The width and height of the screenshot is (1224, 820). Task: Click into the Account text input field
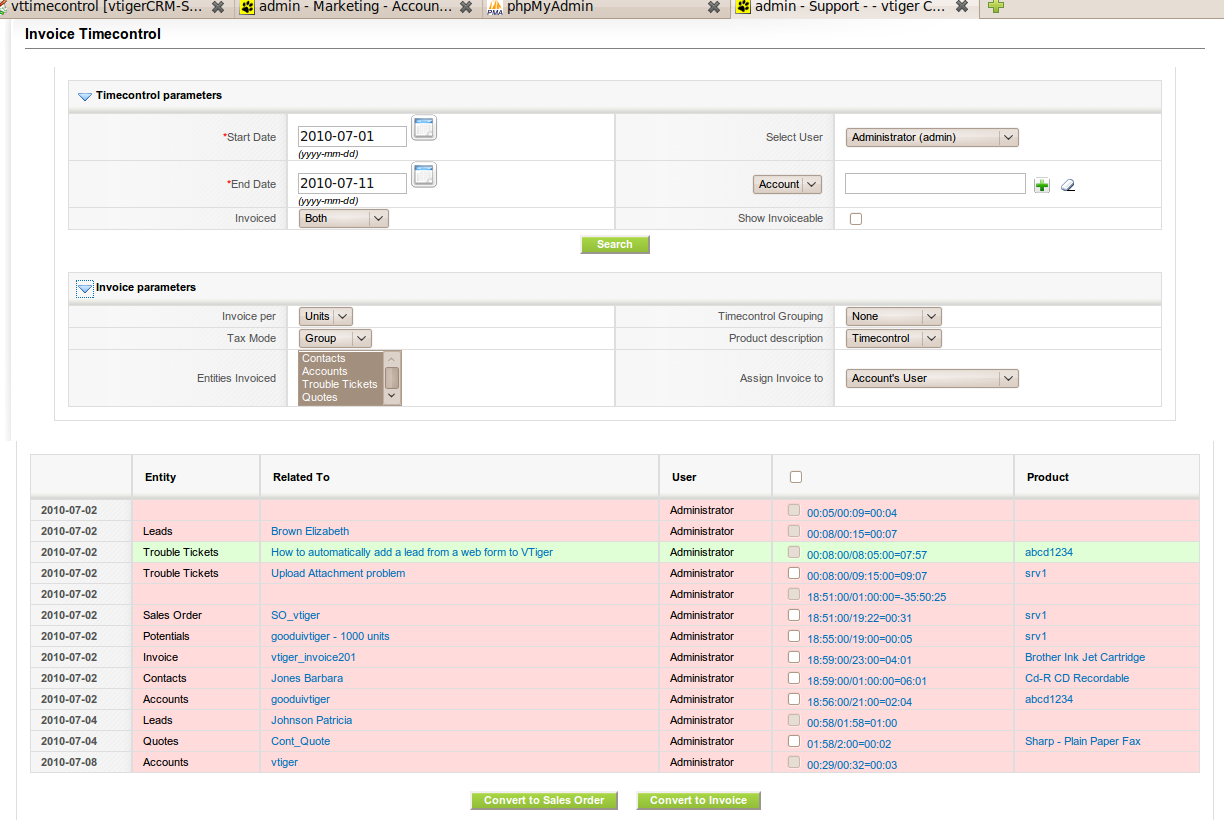coord(935,184)
